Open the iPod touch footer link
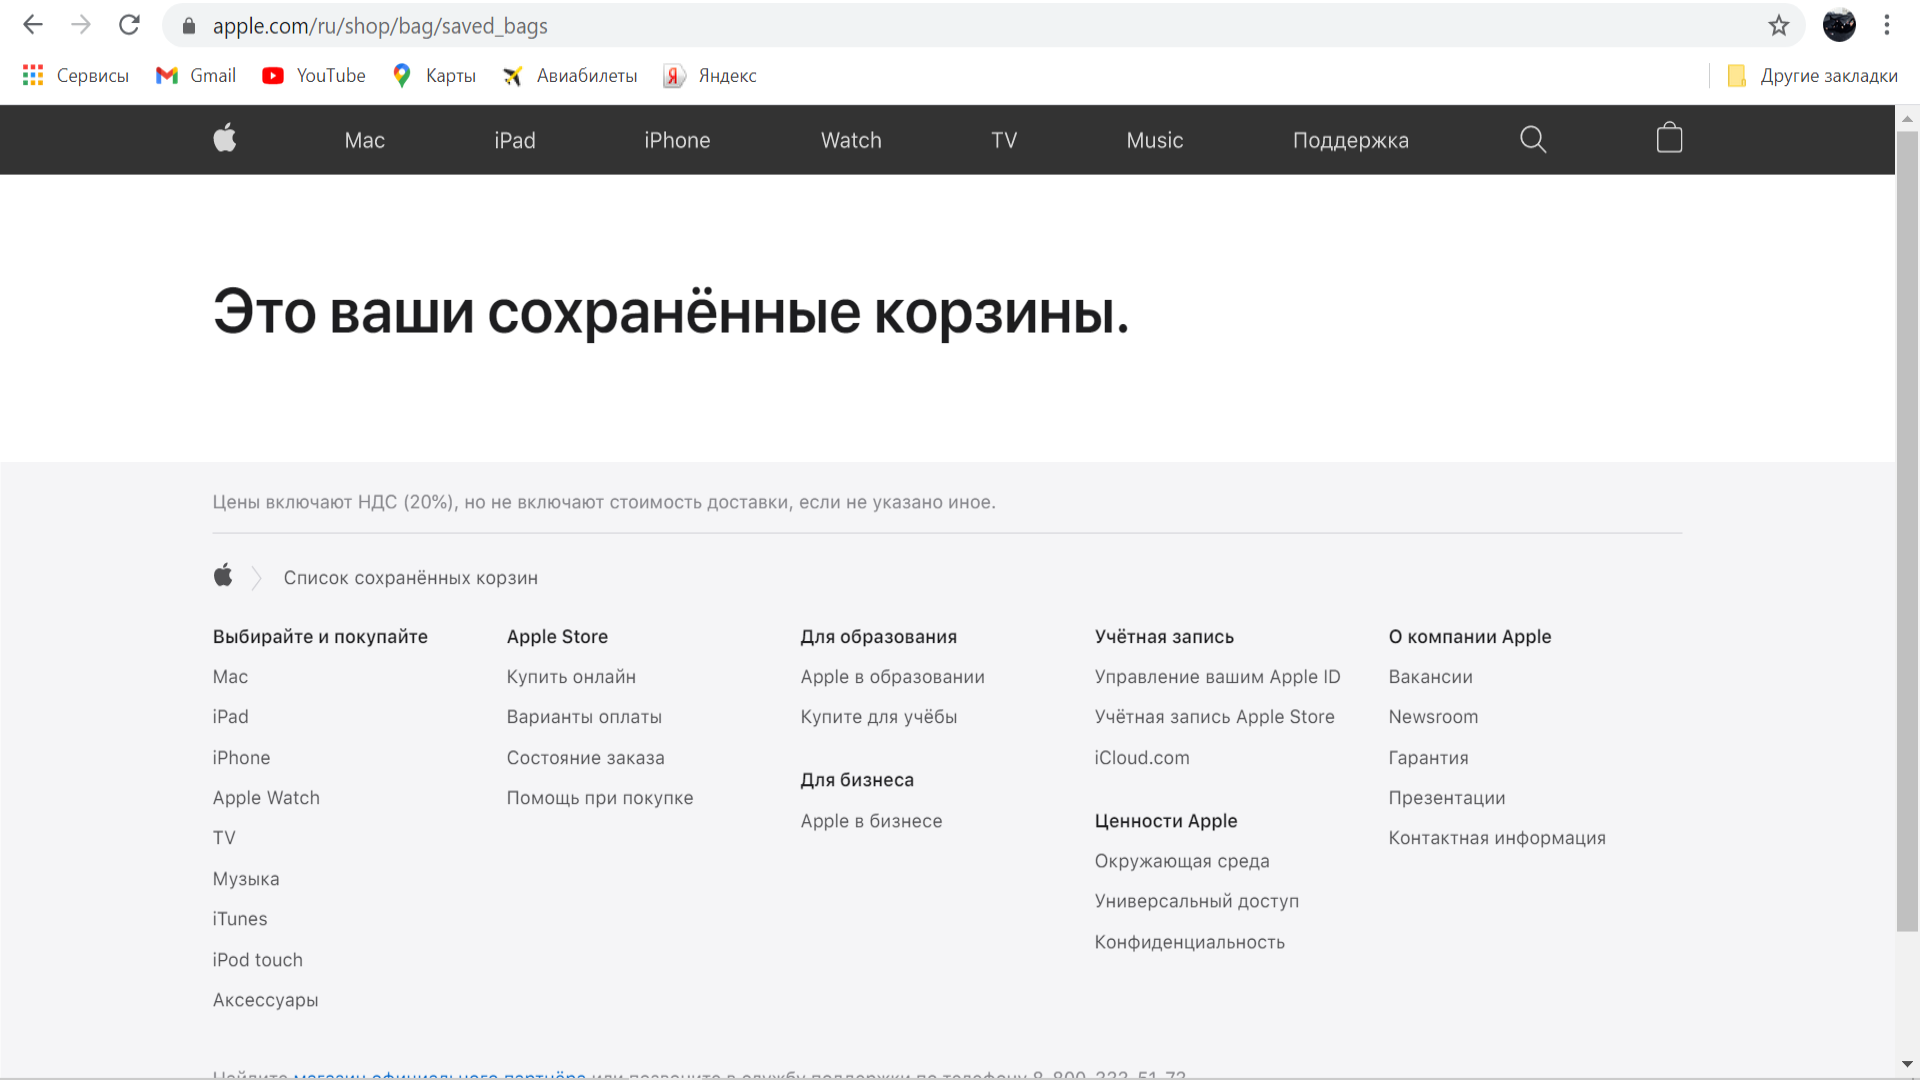The image size is (1920, 1080). (x=257, y=960)
